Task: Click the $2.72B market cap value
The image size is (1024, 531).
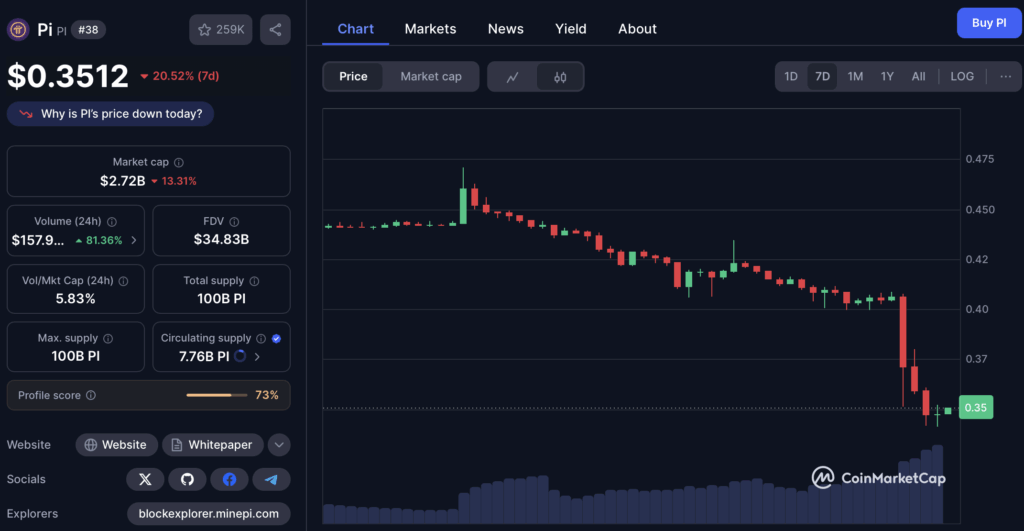Action: [123, 181]
